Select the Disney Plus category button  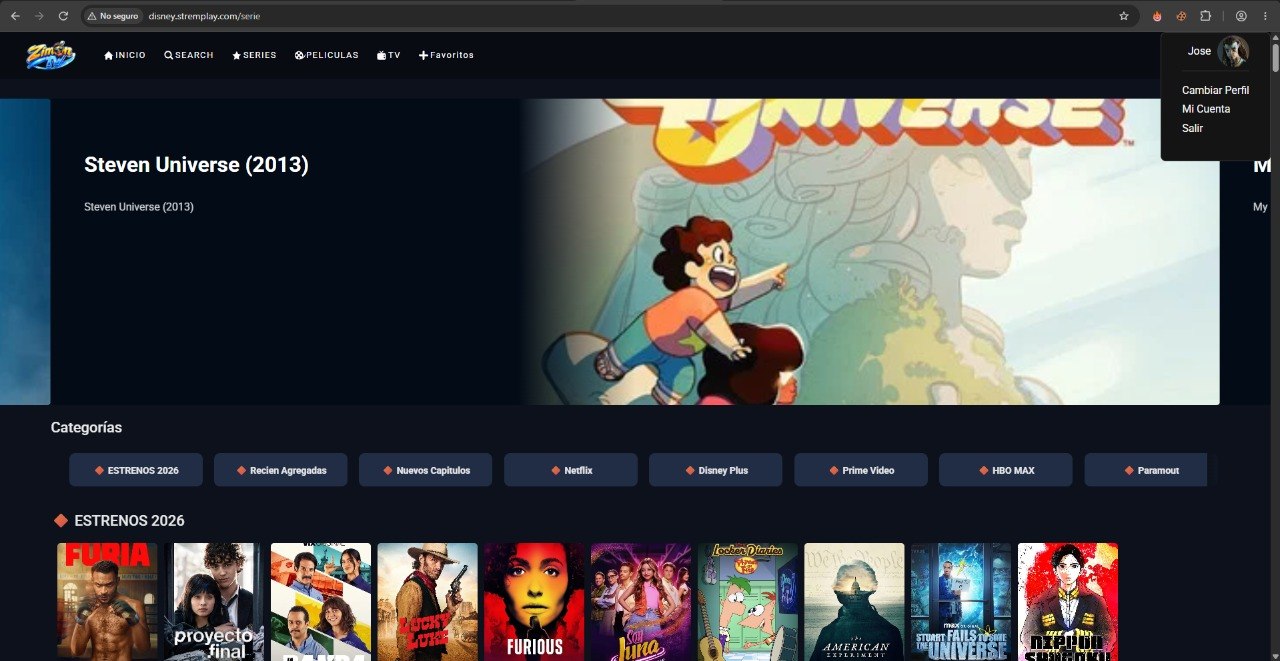[x=716, y=470]
